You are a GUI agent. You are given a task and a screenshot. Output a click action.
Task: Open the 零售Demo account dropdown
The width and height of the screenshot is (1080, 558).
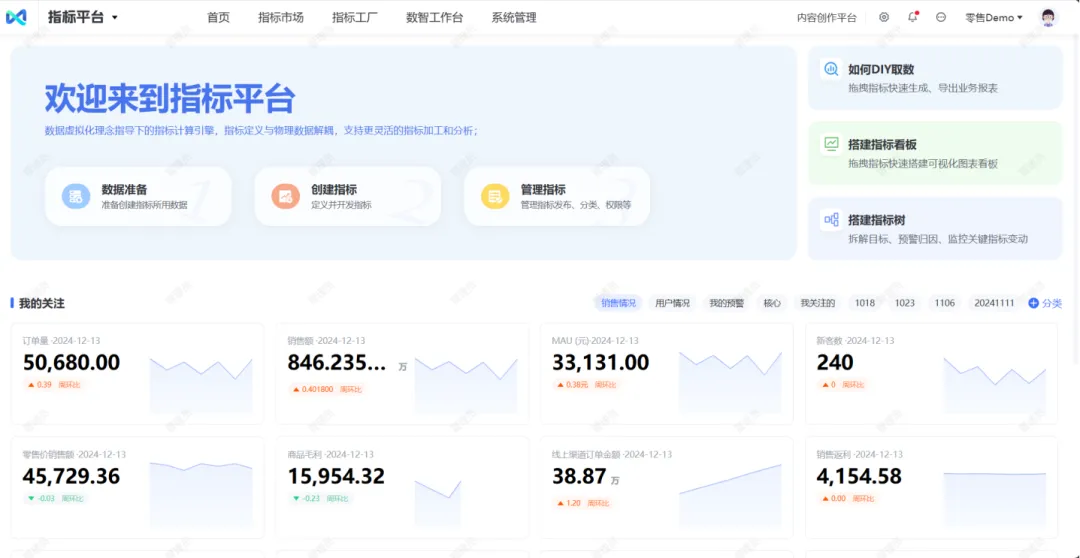994,18
